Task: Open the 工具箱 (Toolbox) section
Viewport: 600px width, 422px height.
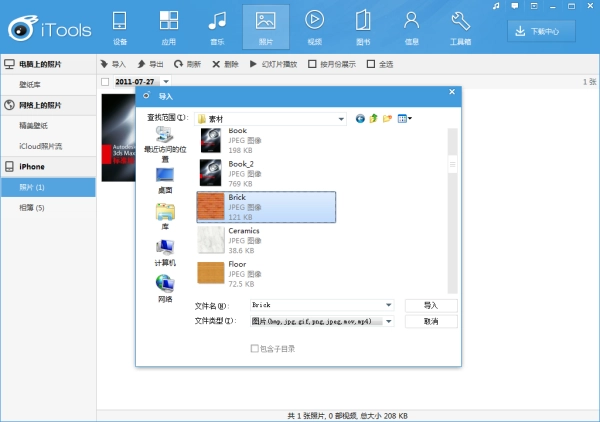Action: pos(460,28)
